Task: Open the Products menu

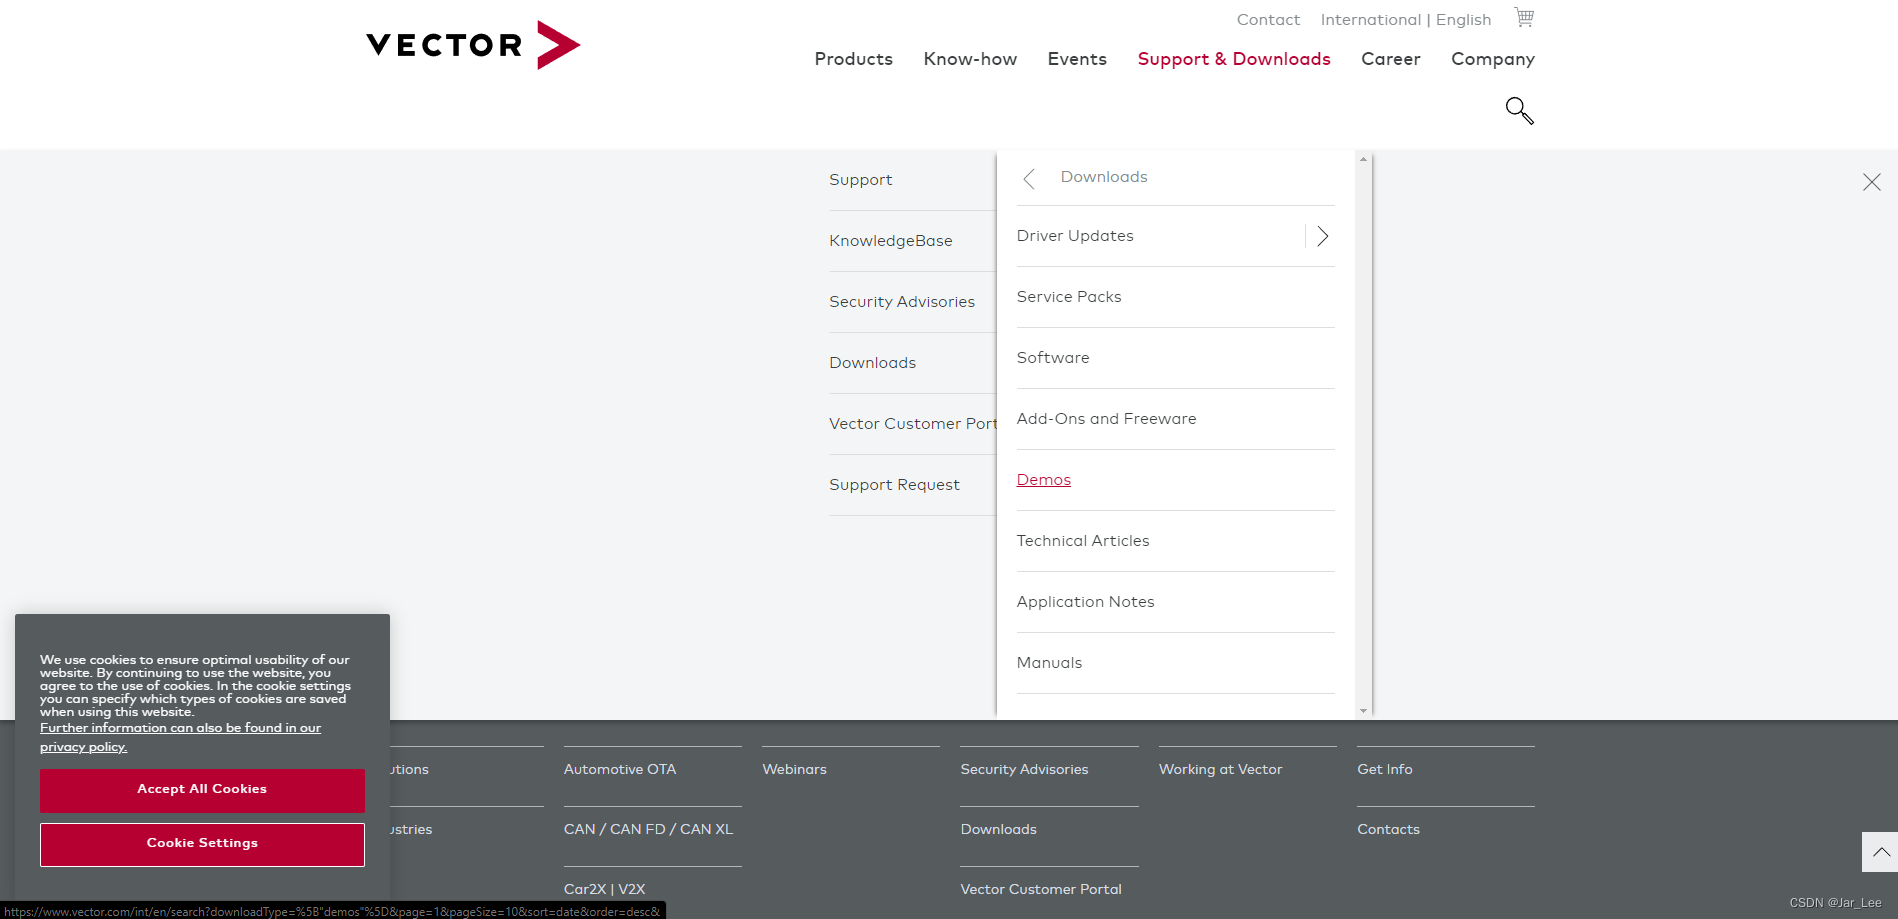Action: pos(853,59)
